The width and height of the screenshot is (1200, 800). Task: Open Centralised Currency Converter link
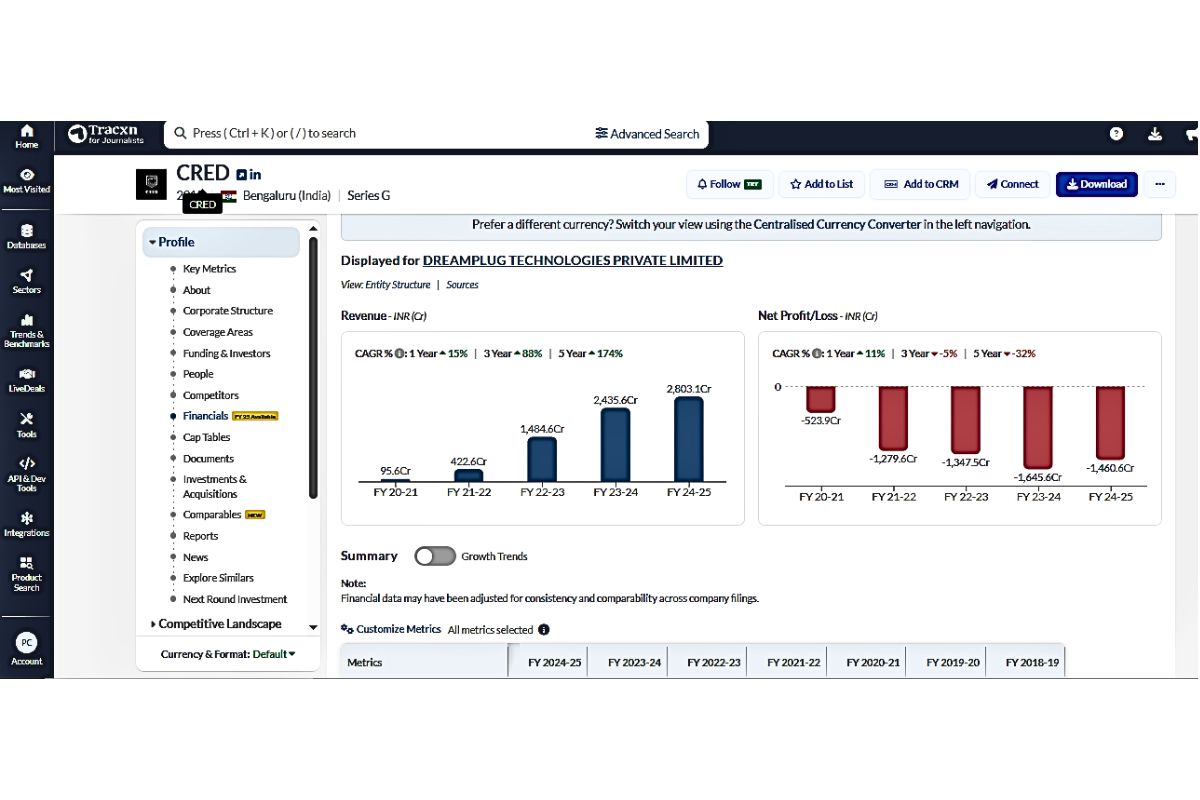(x=837, y=225)
